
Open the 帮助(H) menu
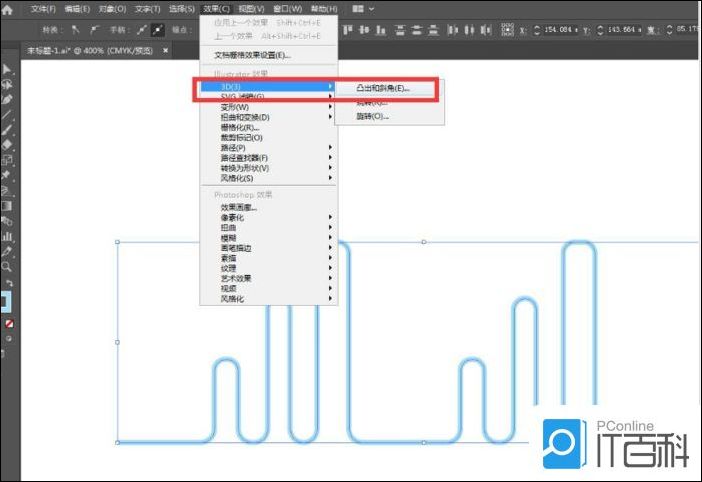coord(324,9)
